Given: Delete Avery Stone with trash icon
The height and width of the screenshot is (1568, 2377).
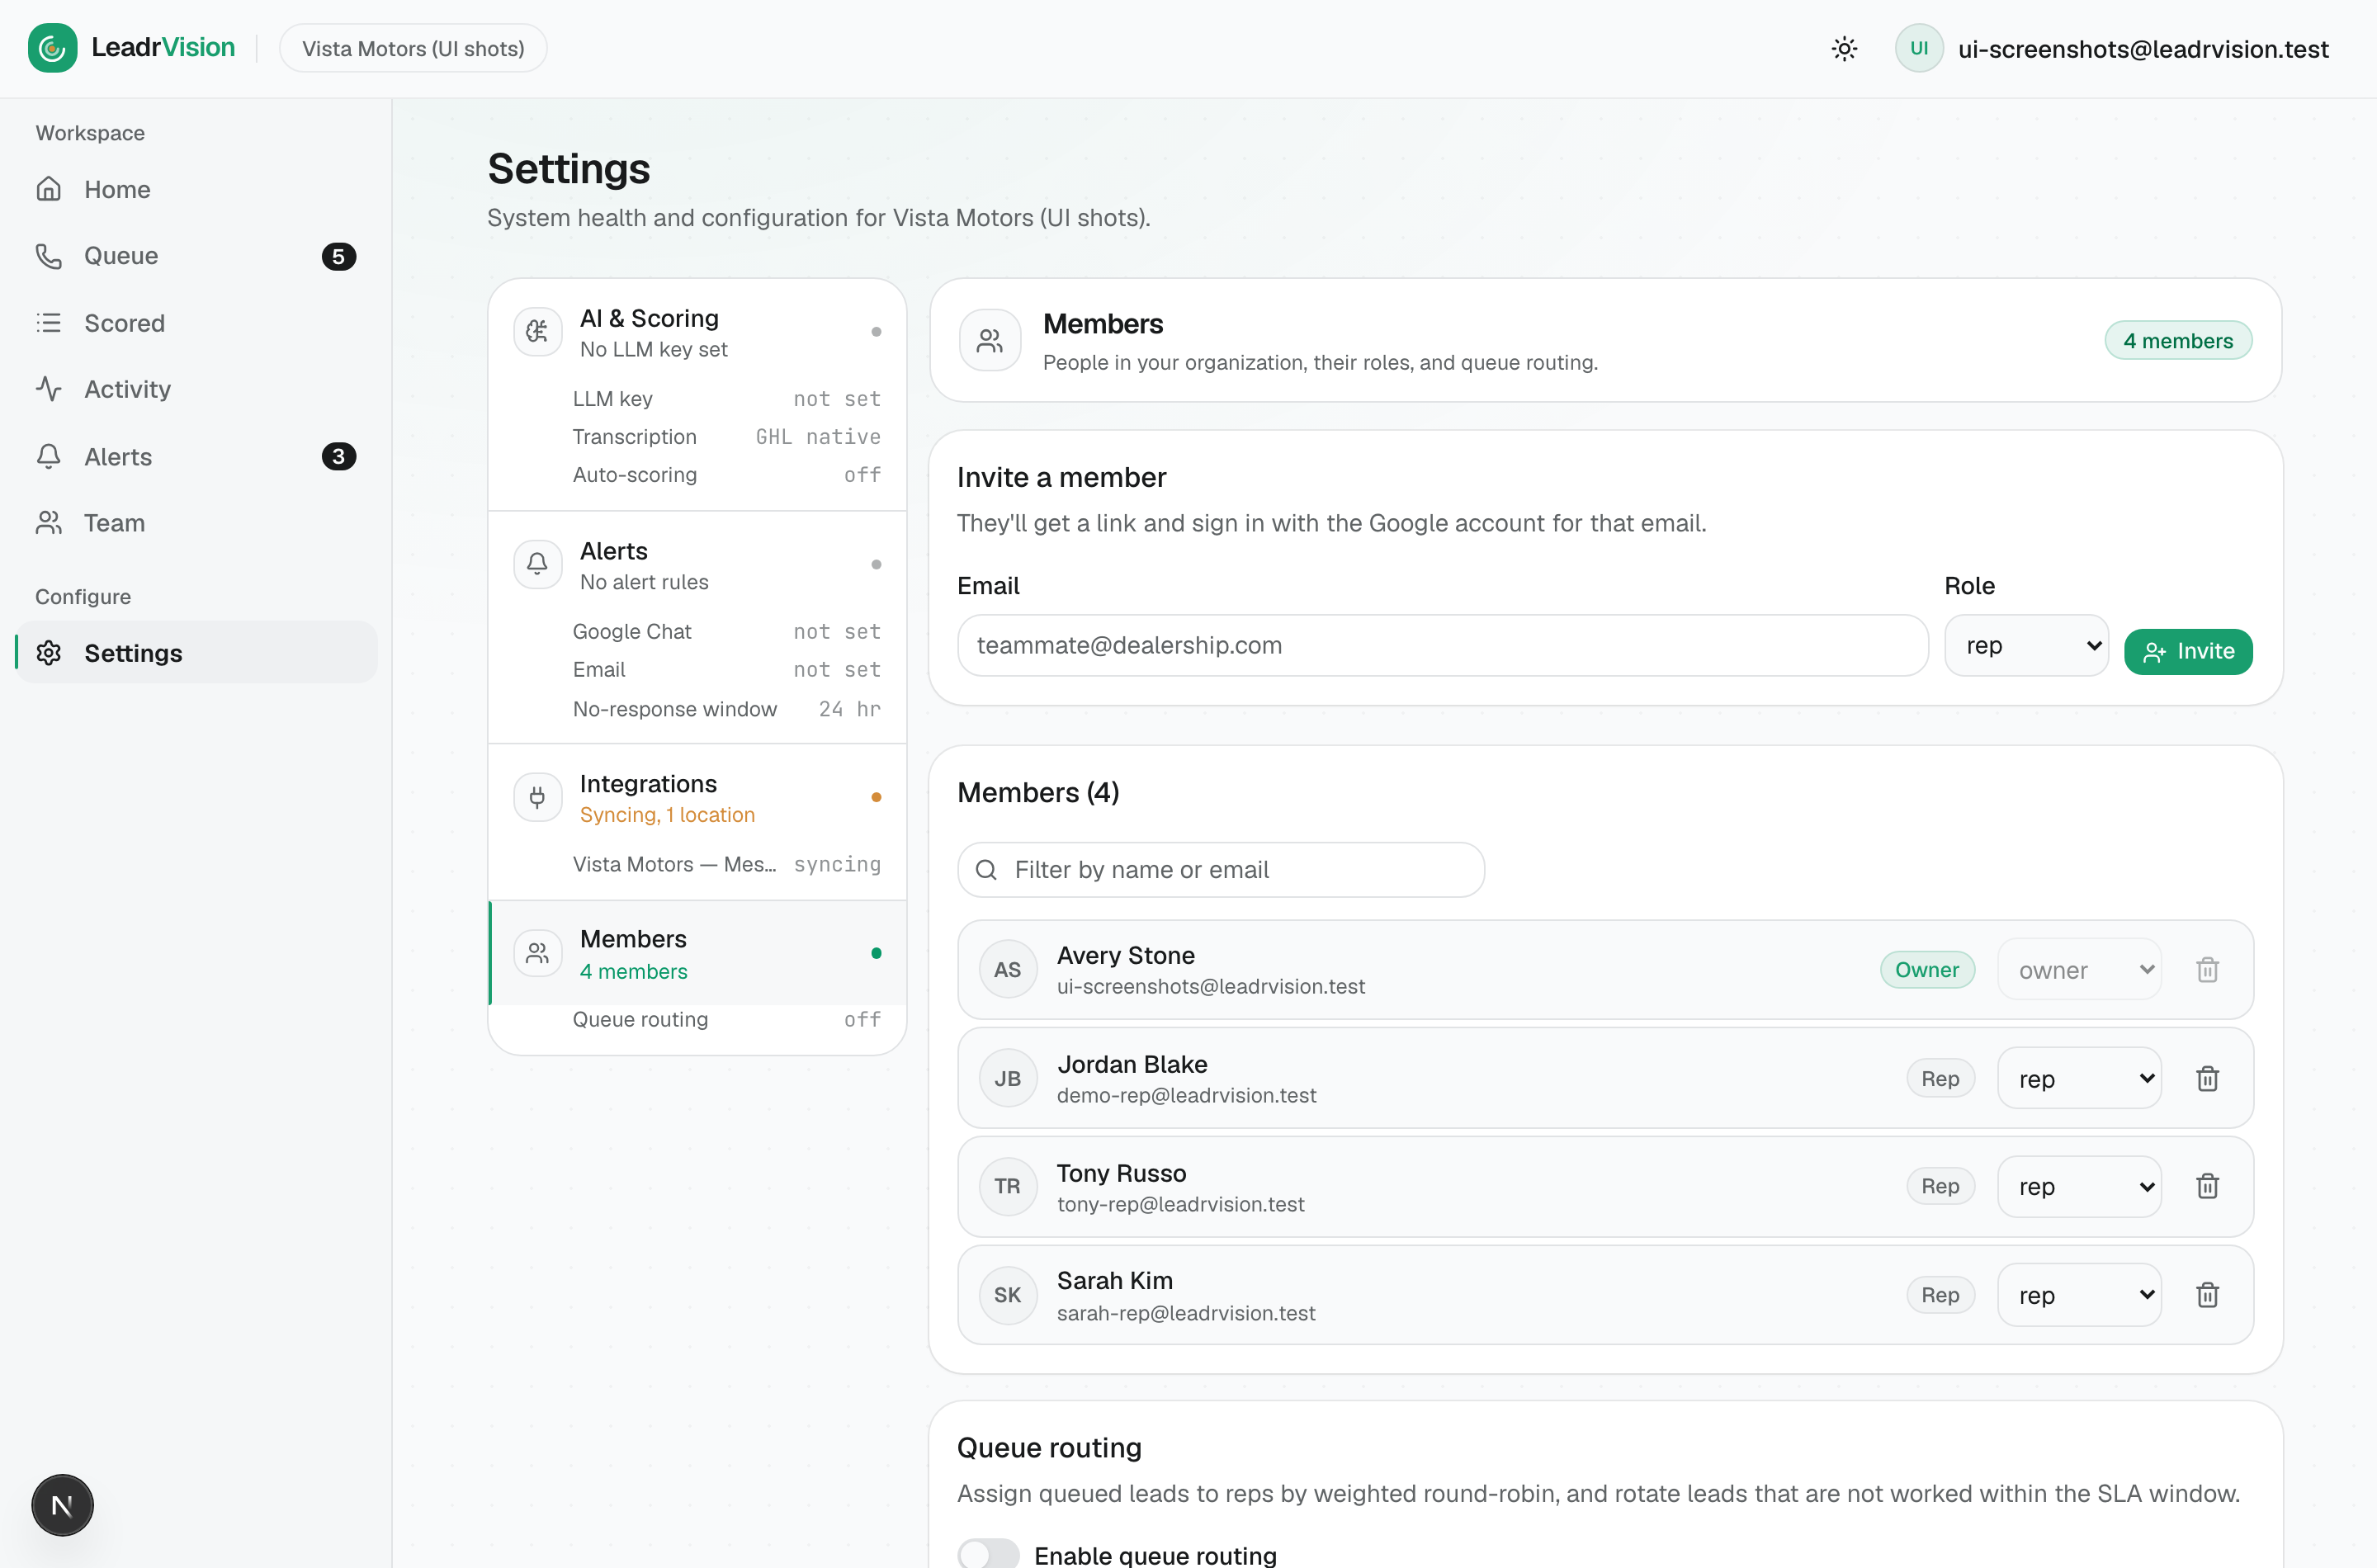Looking at the screenshot, I should (2208, 970).
